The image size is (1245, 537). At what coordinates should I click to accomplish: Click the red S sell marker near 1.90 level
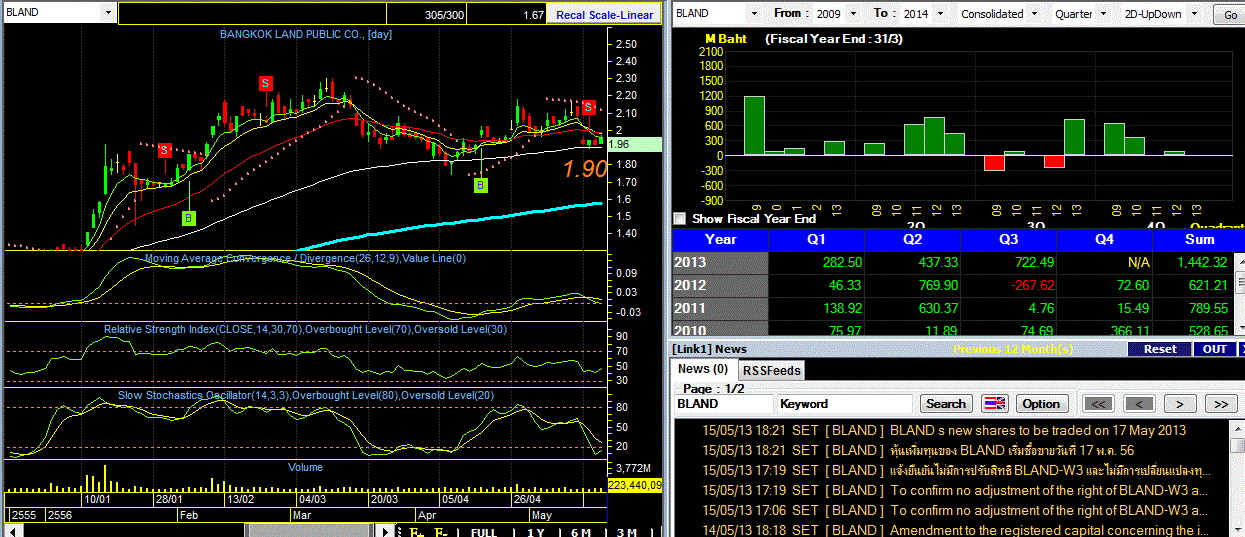pyautogui.click(x=164, y=150)
